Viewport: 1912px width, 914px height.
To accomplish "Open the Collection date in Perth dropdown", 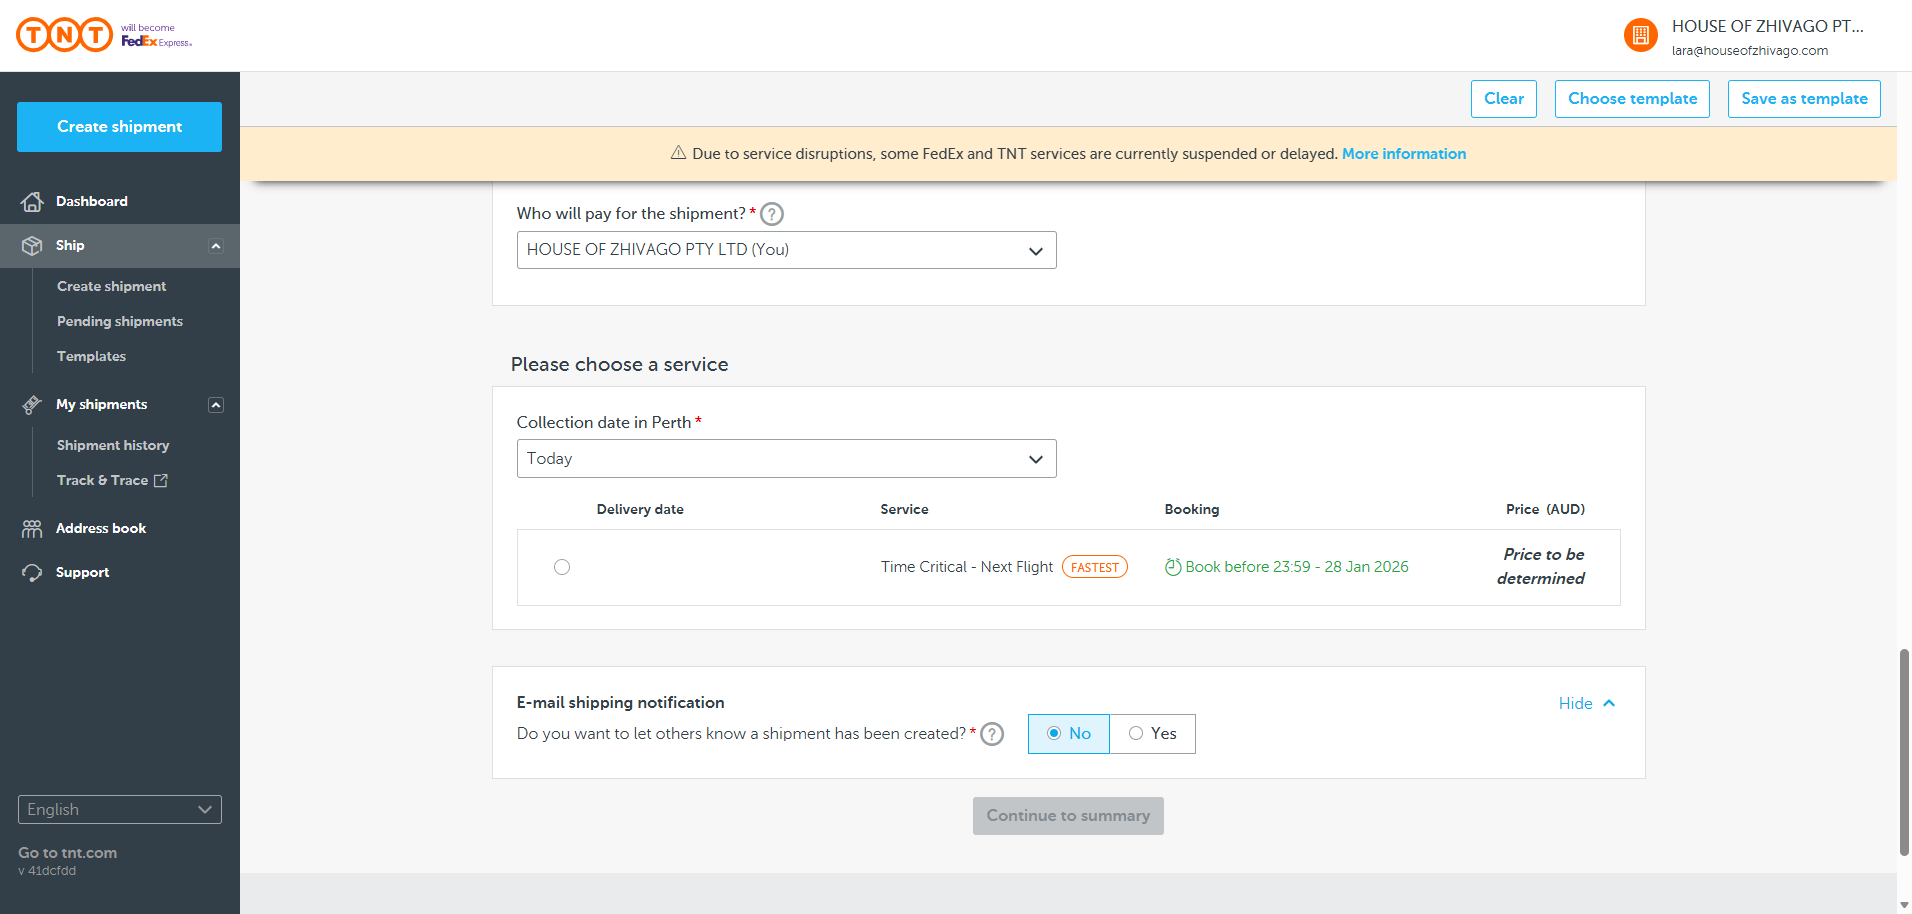I will coord(786,459).
